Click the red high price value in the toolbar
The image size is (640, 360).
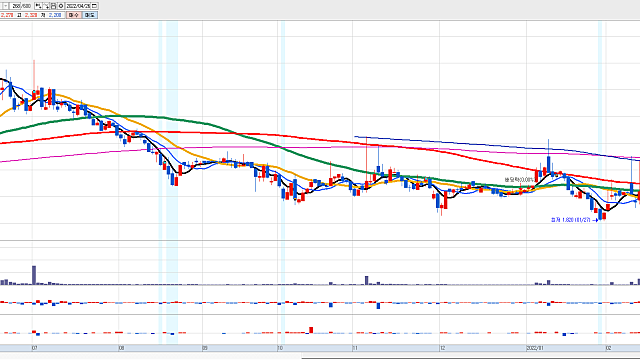[x=31, y=15]
